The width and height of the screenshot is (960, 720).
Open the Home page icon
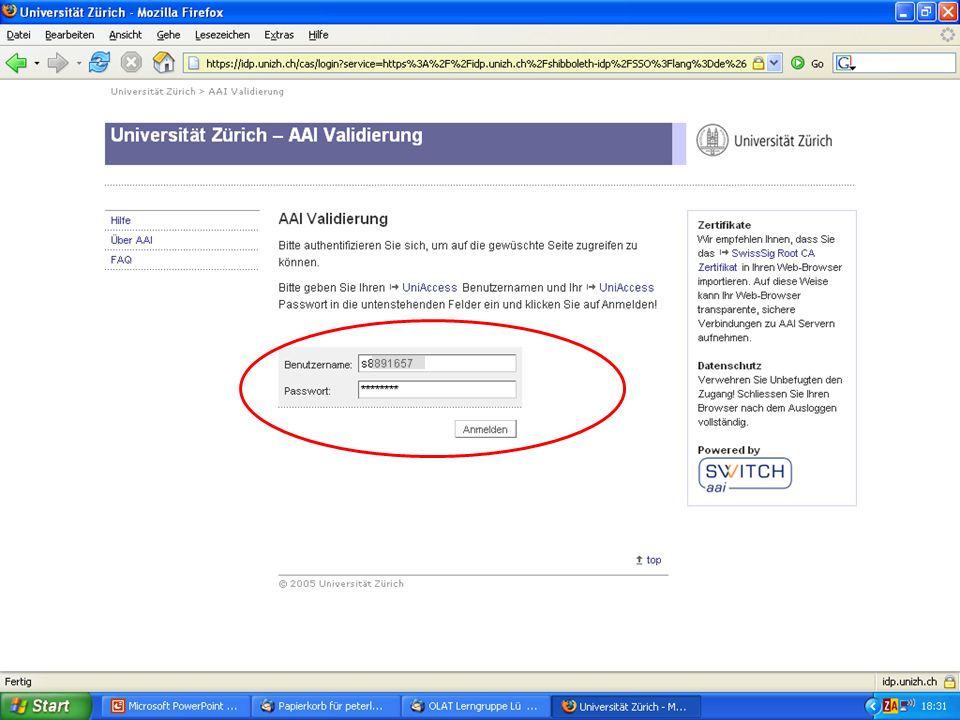click(163, 62)
